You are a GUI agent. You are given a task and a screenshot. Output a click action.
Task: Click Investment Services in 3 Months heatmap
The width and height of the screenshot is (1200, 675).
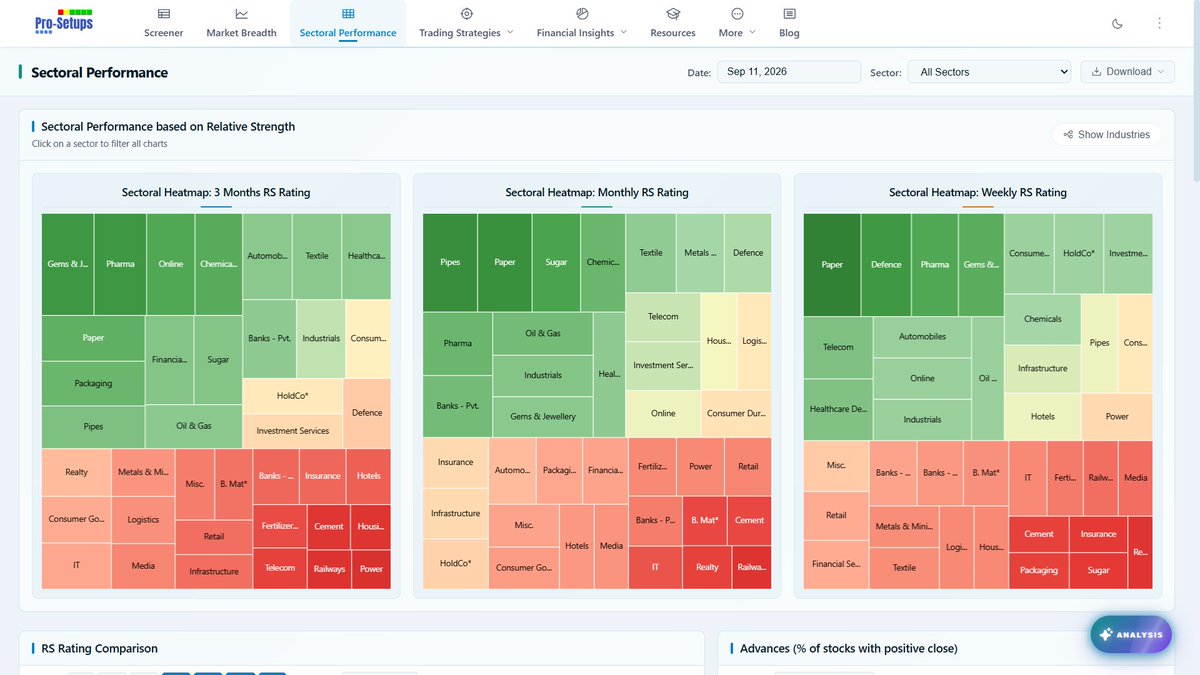pos(293,431)
